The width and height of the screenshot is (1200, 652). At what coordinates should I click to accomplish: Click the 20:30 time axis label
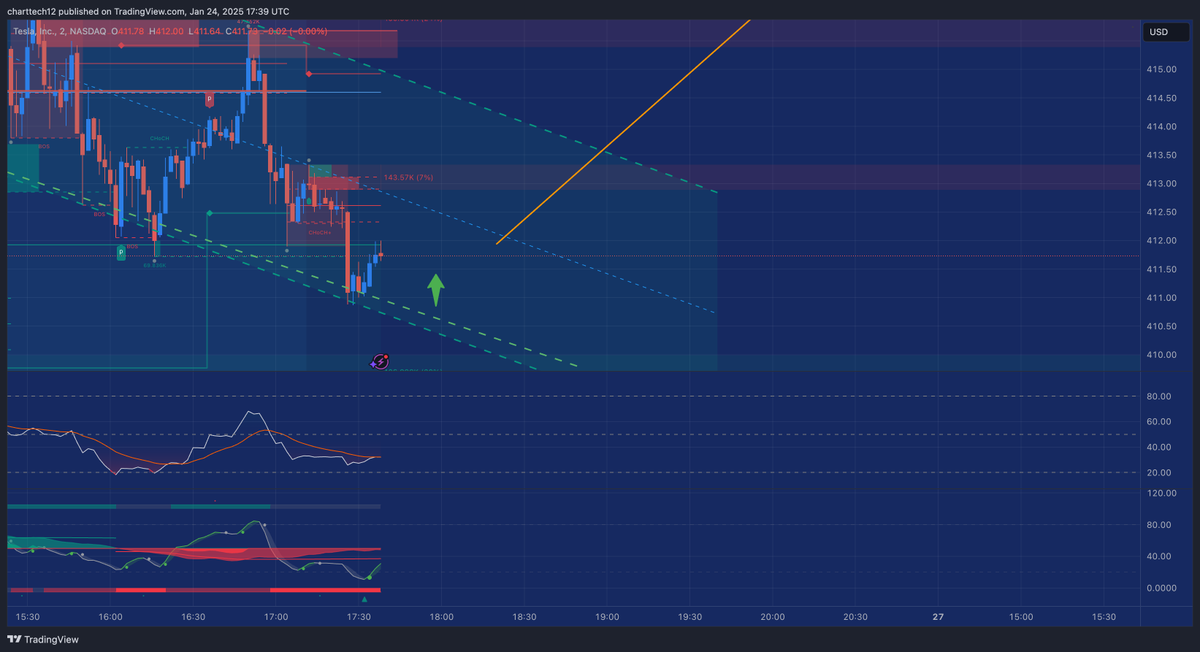click(855, 617)
